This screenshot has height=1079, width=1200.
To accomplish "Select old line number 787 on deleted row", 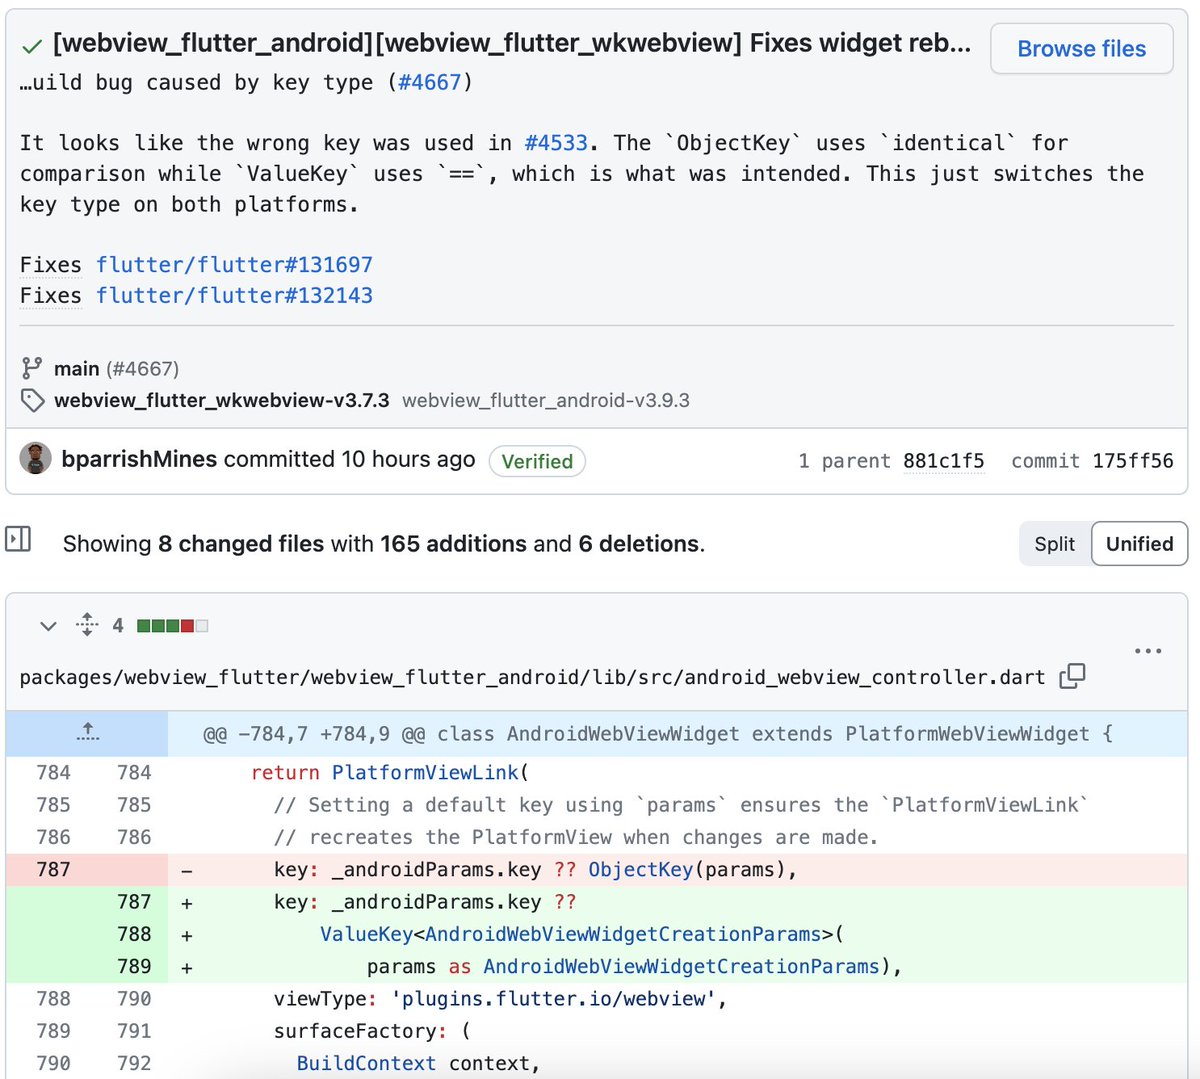I will click(53, 869).
